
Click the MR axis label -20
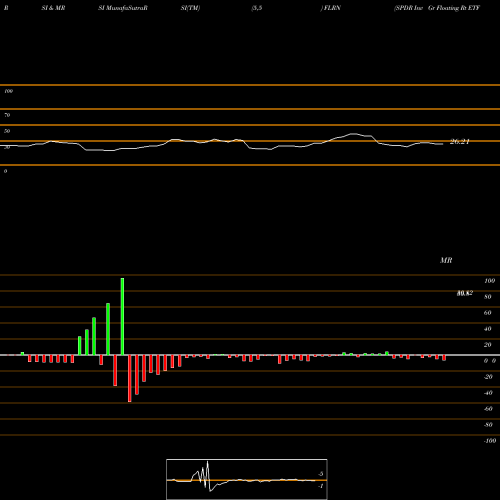click(x=488, y=377)
